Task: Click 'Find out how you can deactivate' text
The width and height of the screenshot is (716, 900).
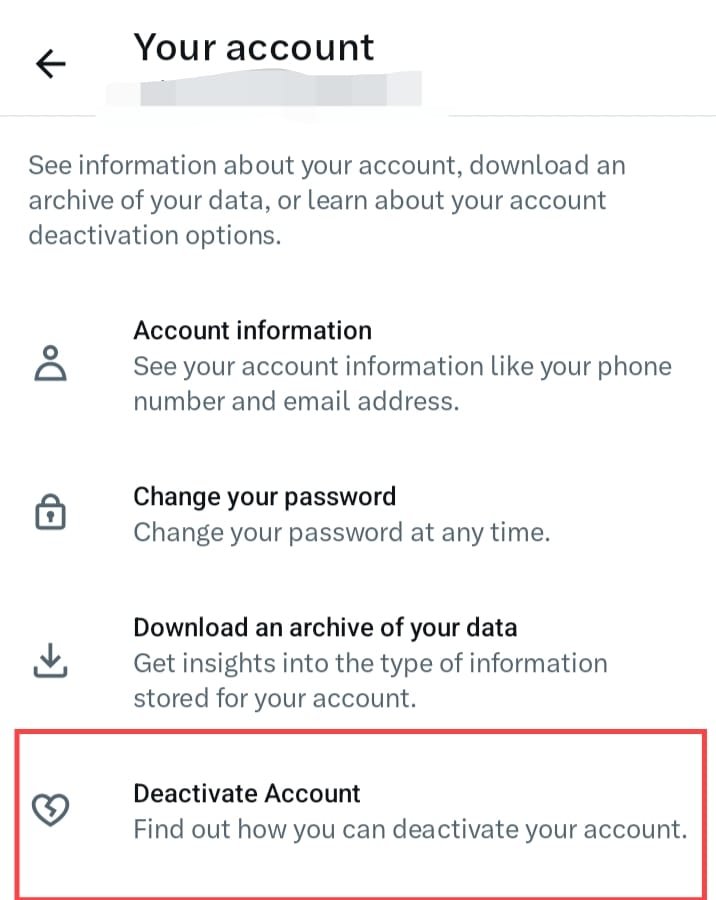Action: [410, 829]
